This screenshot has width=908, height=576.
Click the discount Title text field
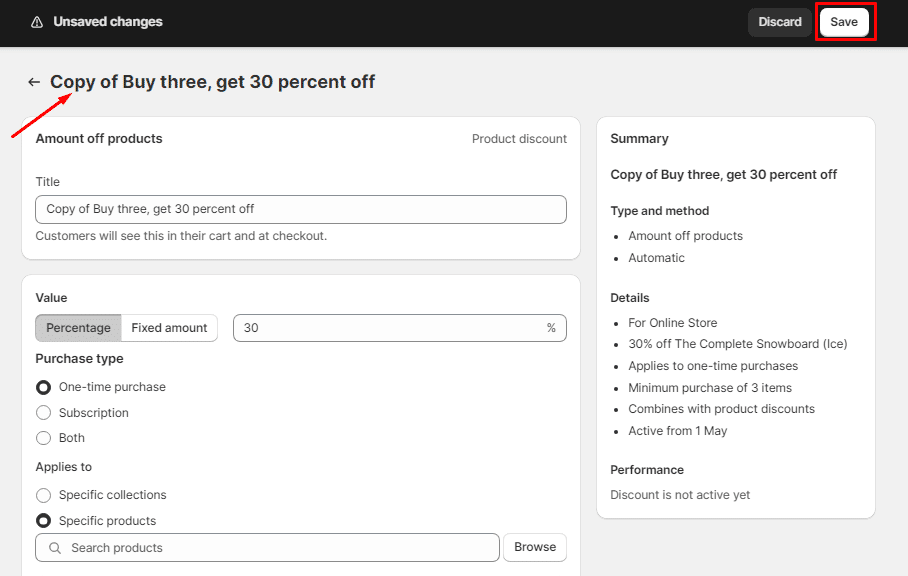(300, 209)
